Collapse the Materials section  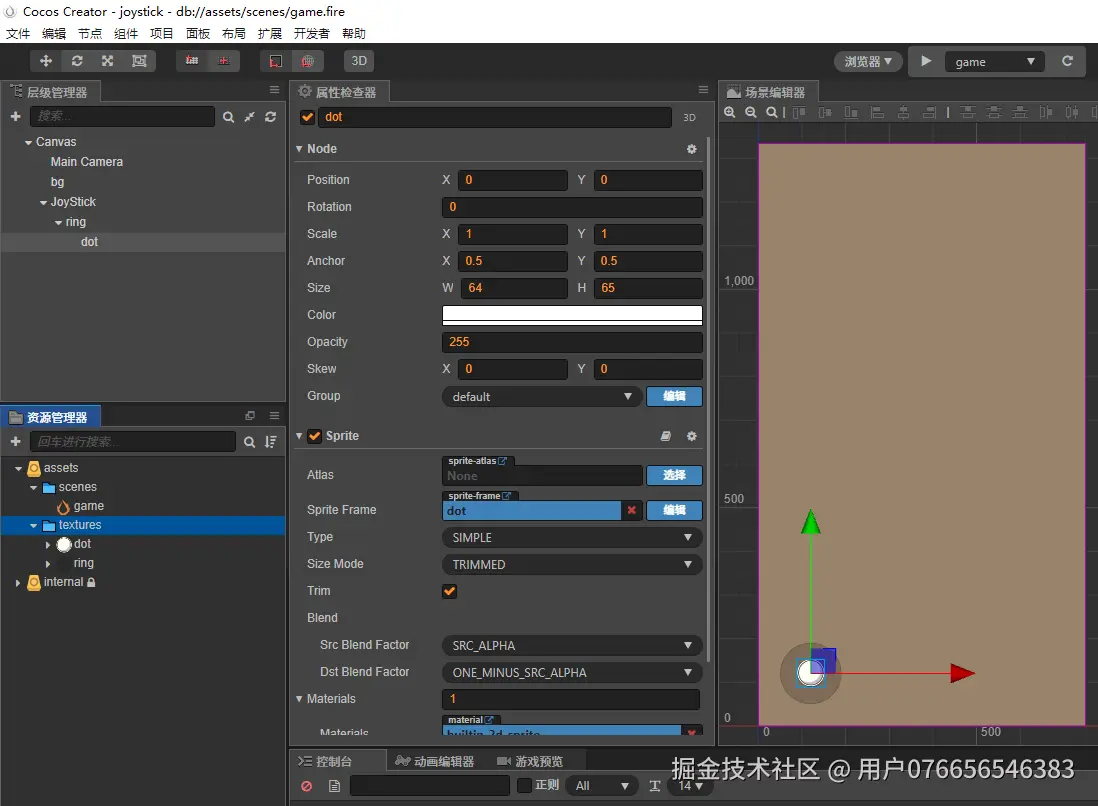click(299, 699)
